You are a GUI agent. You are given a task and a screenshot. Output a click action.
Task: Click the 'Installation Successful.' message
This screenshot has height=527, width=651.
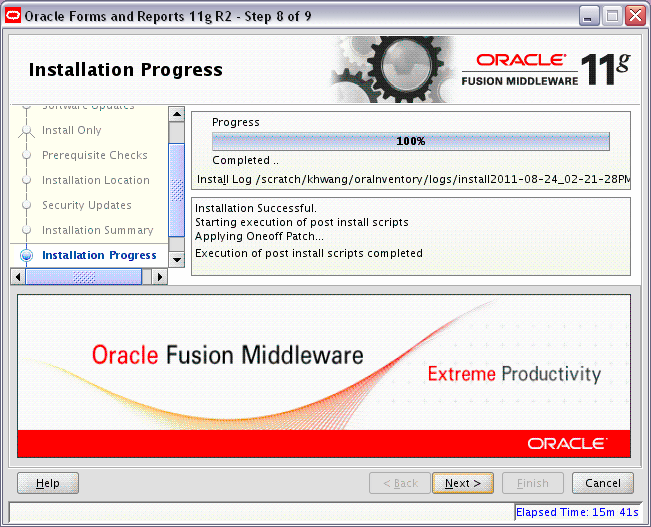point(256,208)
